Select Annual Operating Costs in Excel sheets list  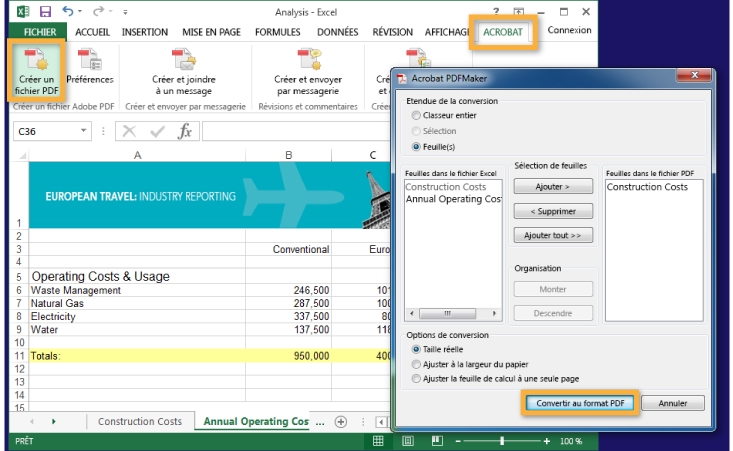pyautogui.click(x=453, y=199)
